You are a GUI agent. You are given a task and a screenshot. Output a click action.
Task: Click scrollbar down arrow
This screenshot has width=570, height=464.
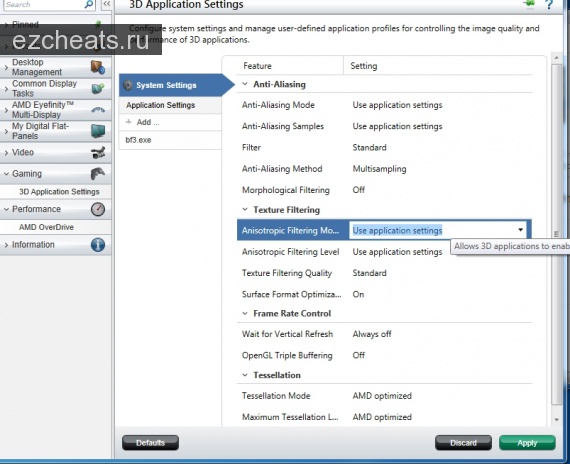556,420
